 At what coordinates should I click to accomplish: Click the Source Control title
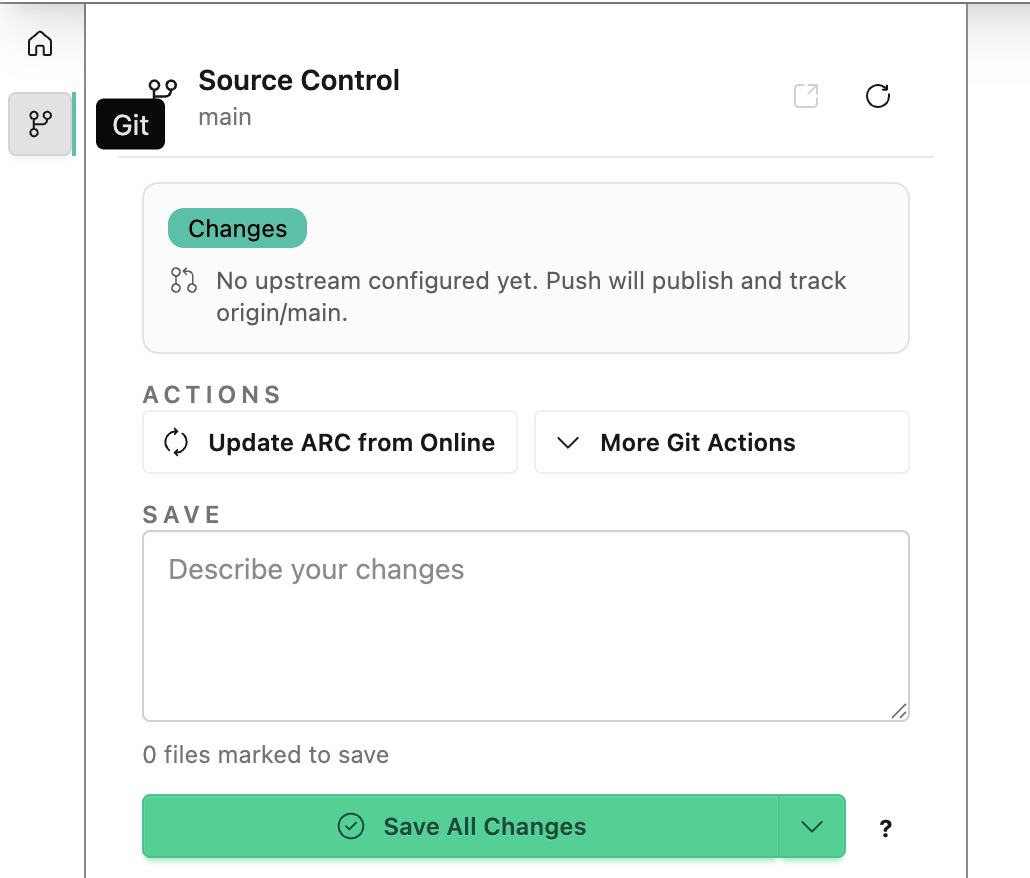tap(299, 81)
